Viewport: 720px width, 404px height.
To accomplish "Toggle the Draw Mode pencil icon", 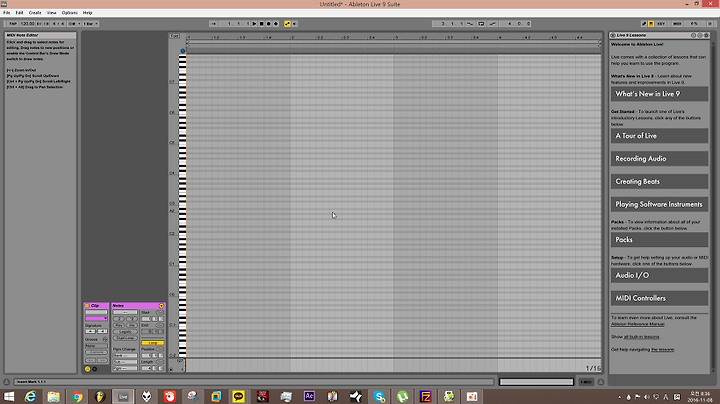I will point(644,24).
